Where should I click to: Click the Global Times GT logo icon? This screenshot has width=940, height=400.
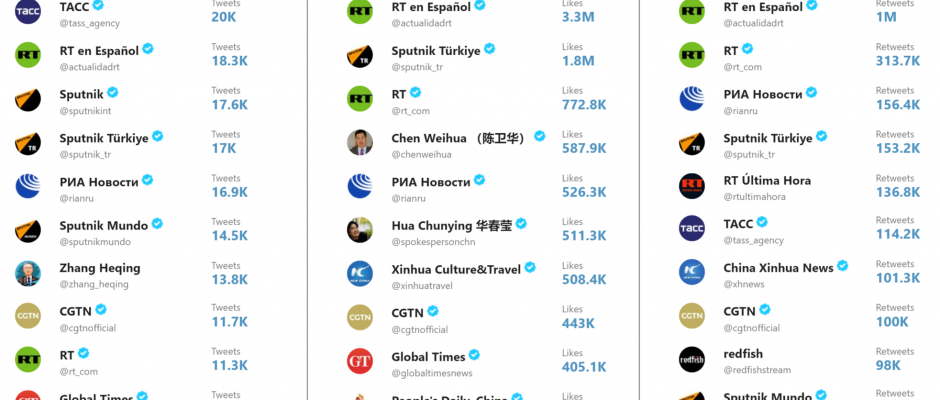360,362
